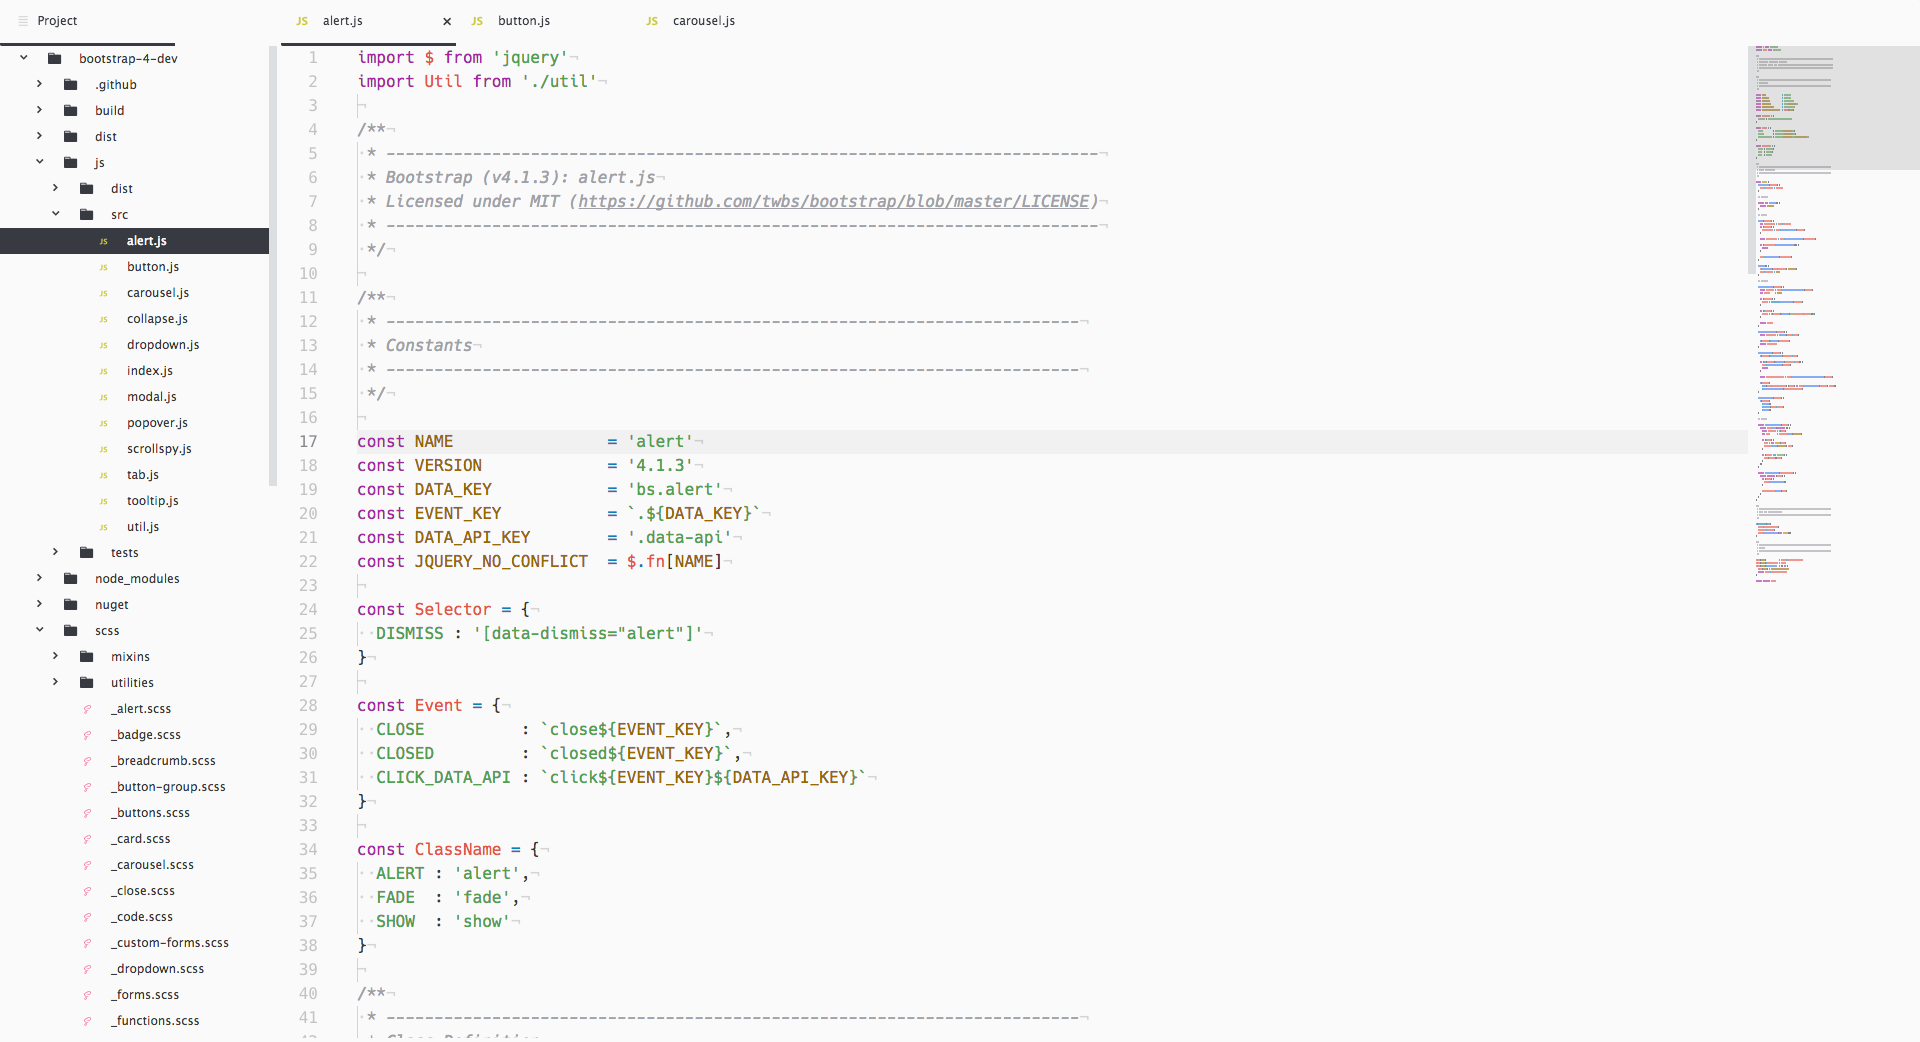Collapse the bootstrap-4-dev root folder chevron

[x=24, y=58]
